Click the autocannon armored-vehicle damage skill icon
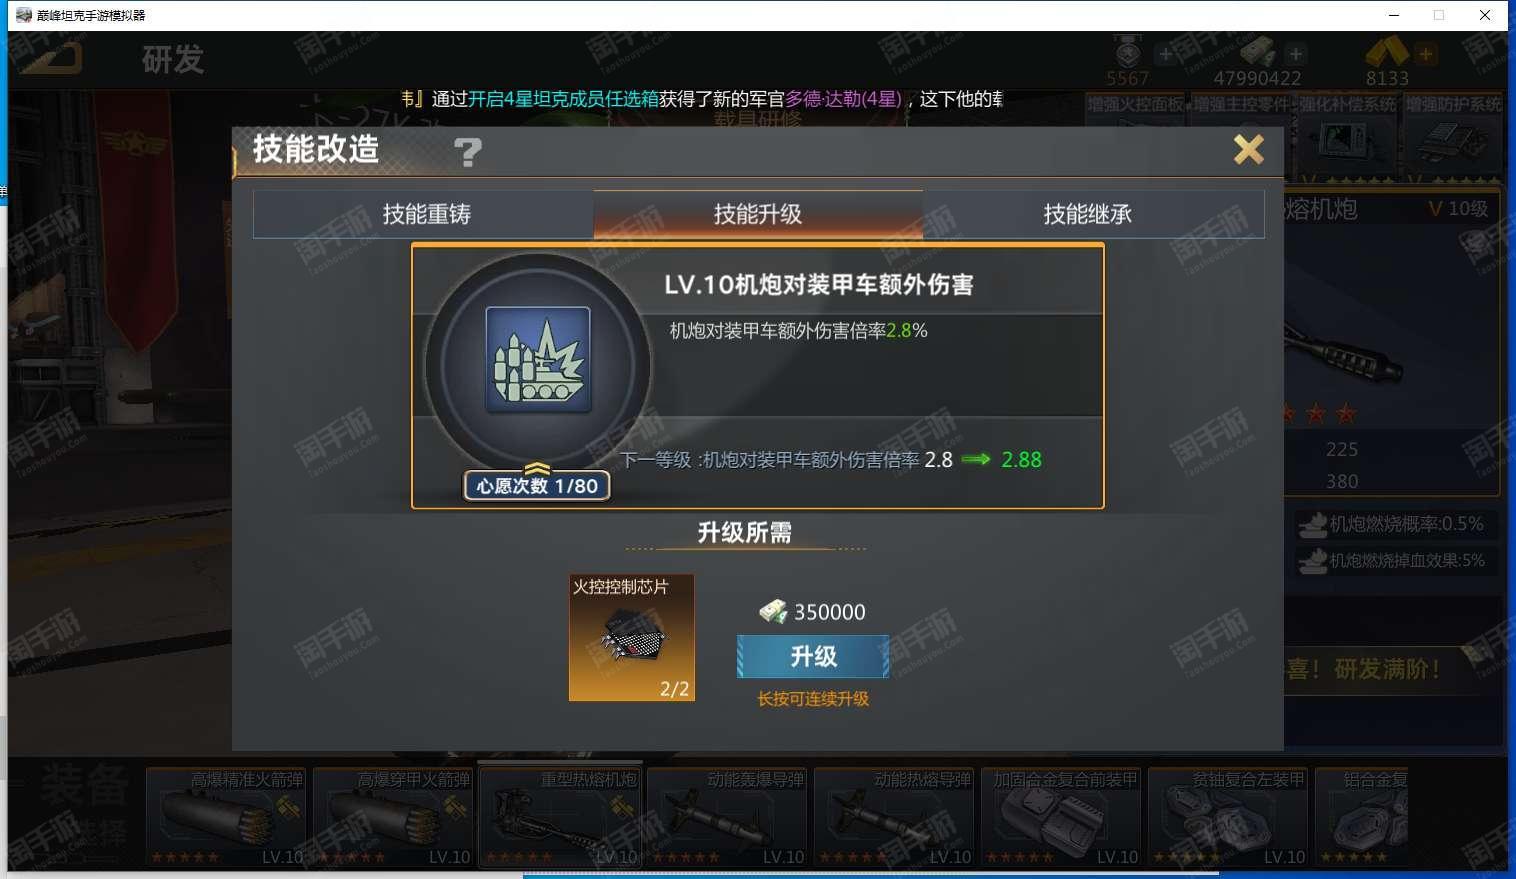 point(538,361)
